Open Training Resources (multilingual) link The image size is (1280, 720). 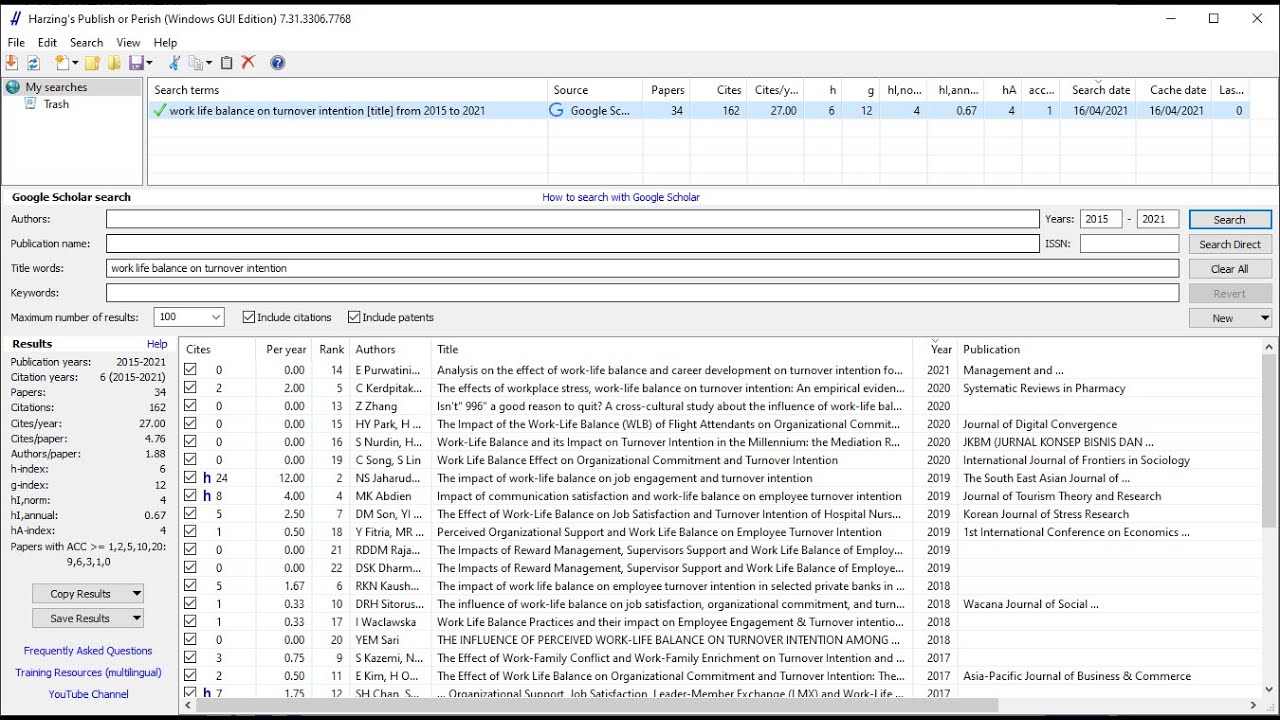click(88, 673)
